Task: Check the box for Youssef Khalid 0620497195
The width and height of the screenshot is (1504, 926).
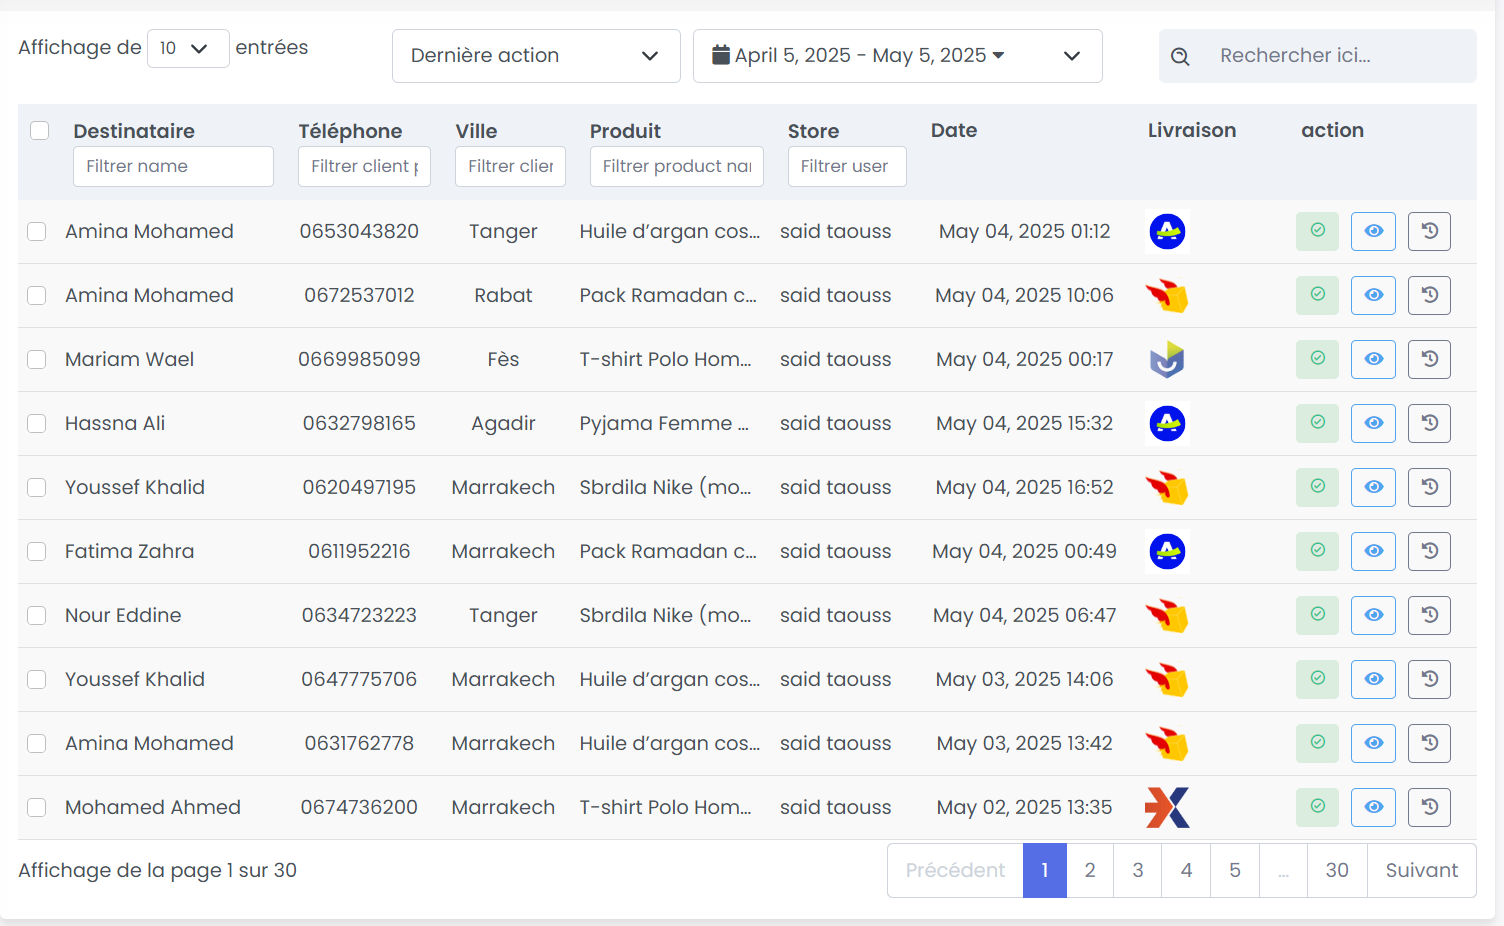Action: (x=37, y=487)
